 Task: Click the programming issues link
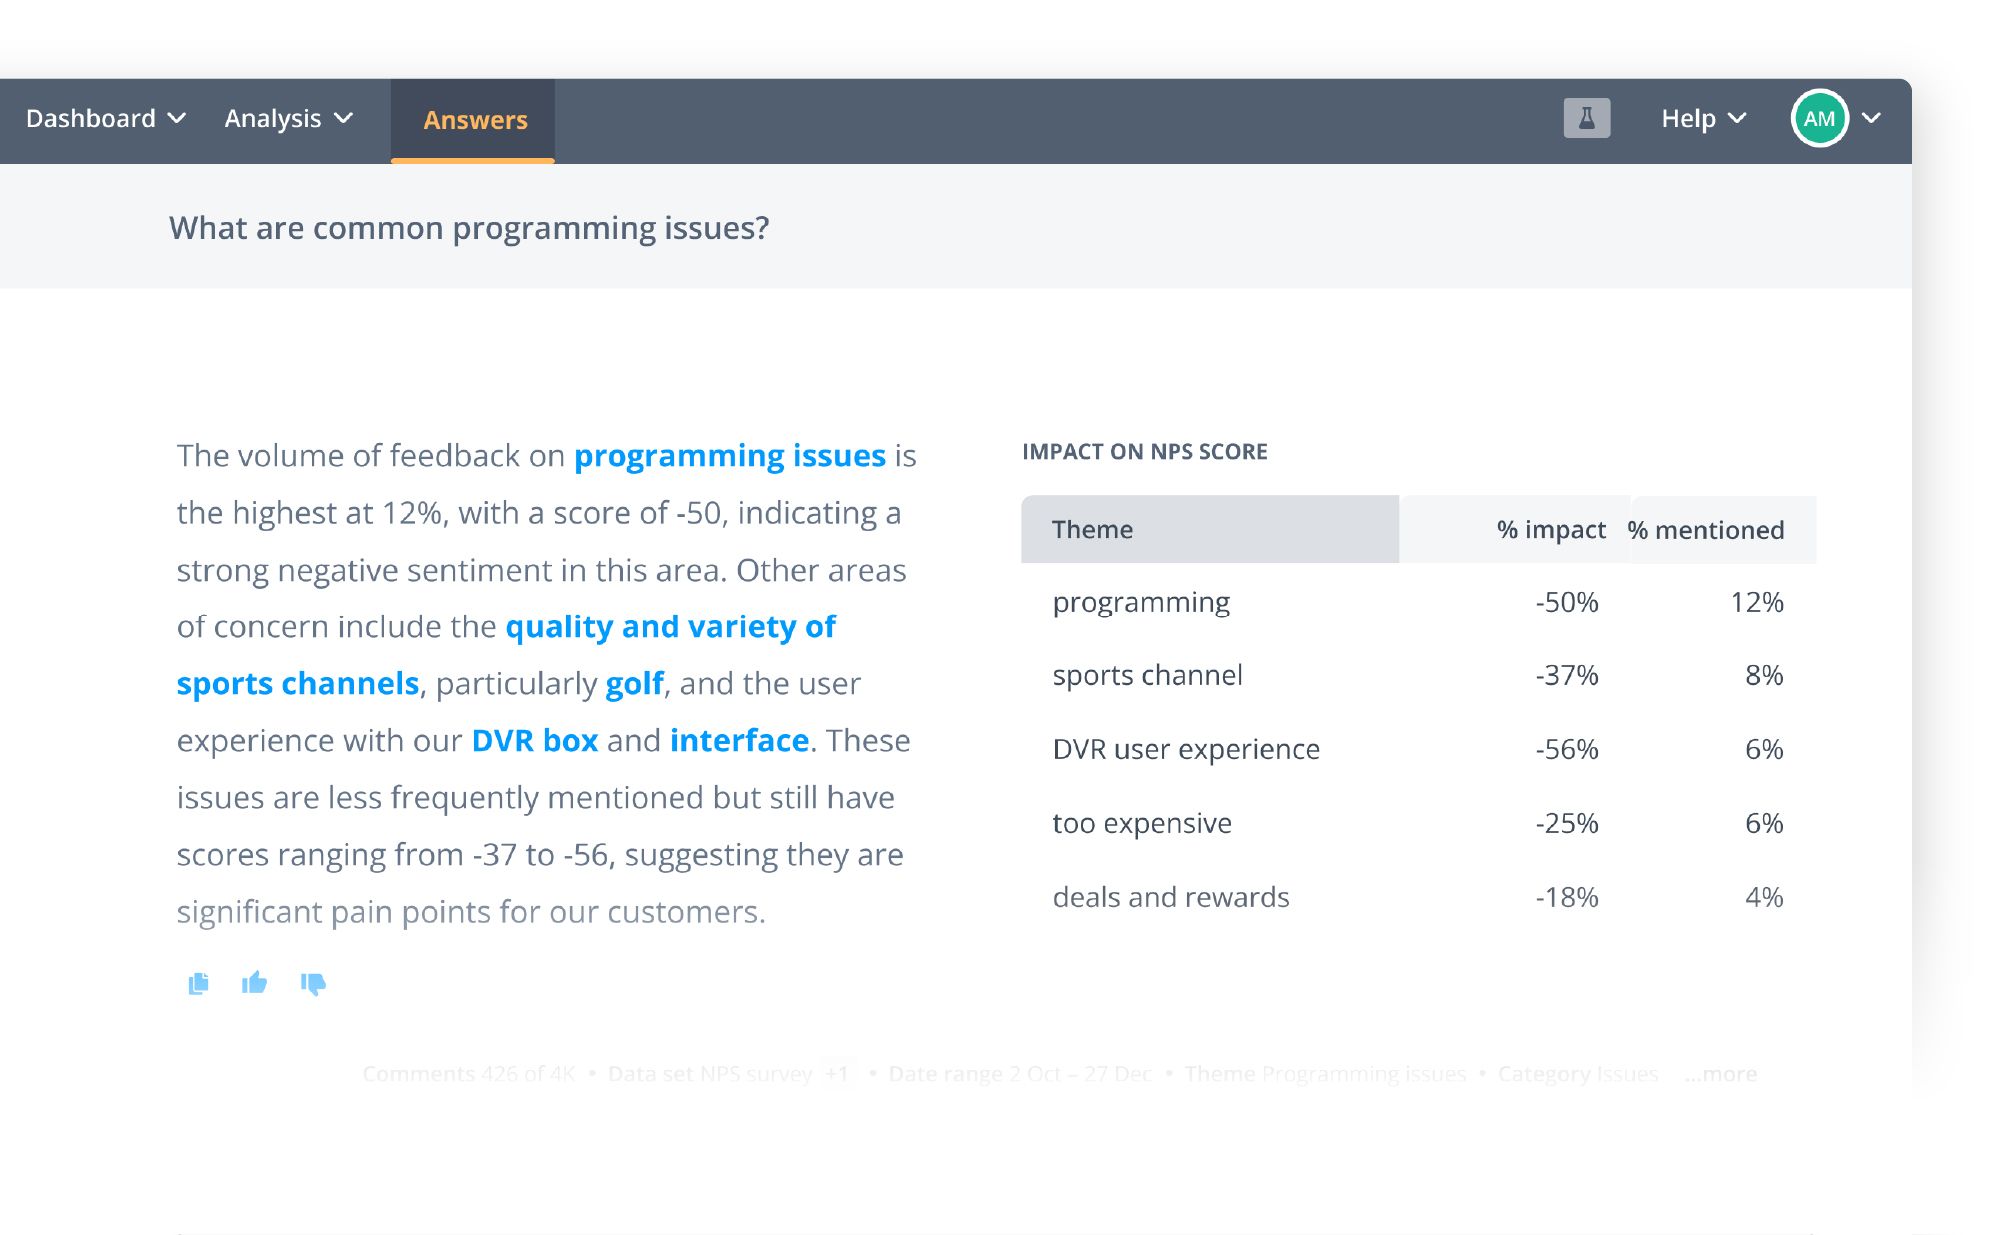pos(729,455)
